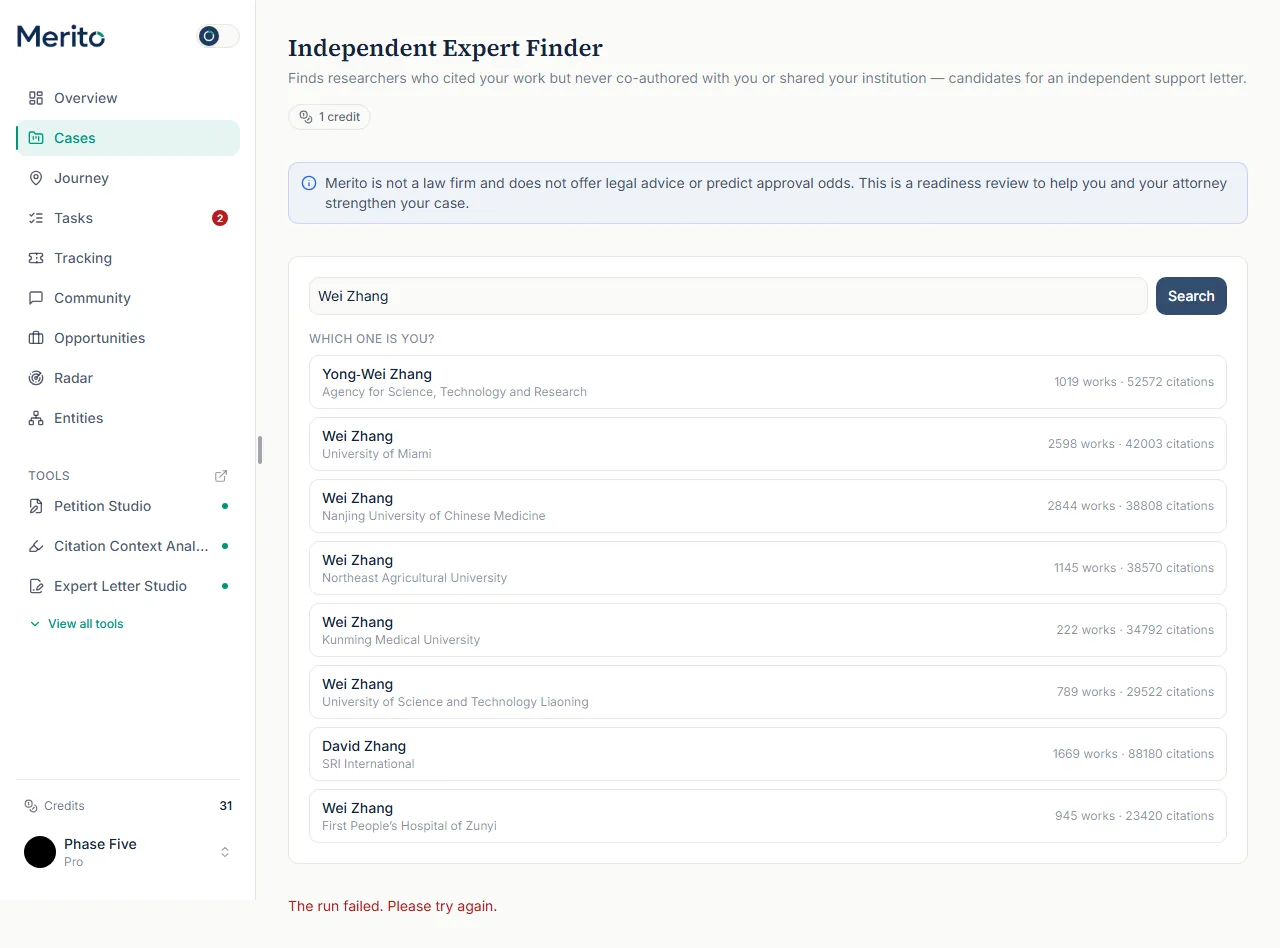The image size is (1280, 948).
Task: Open the Overview page icon
Action: pos(36,98)
